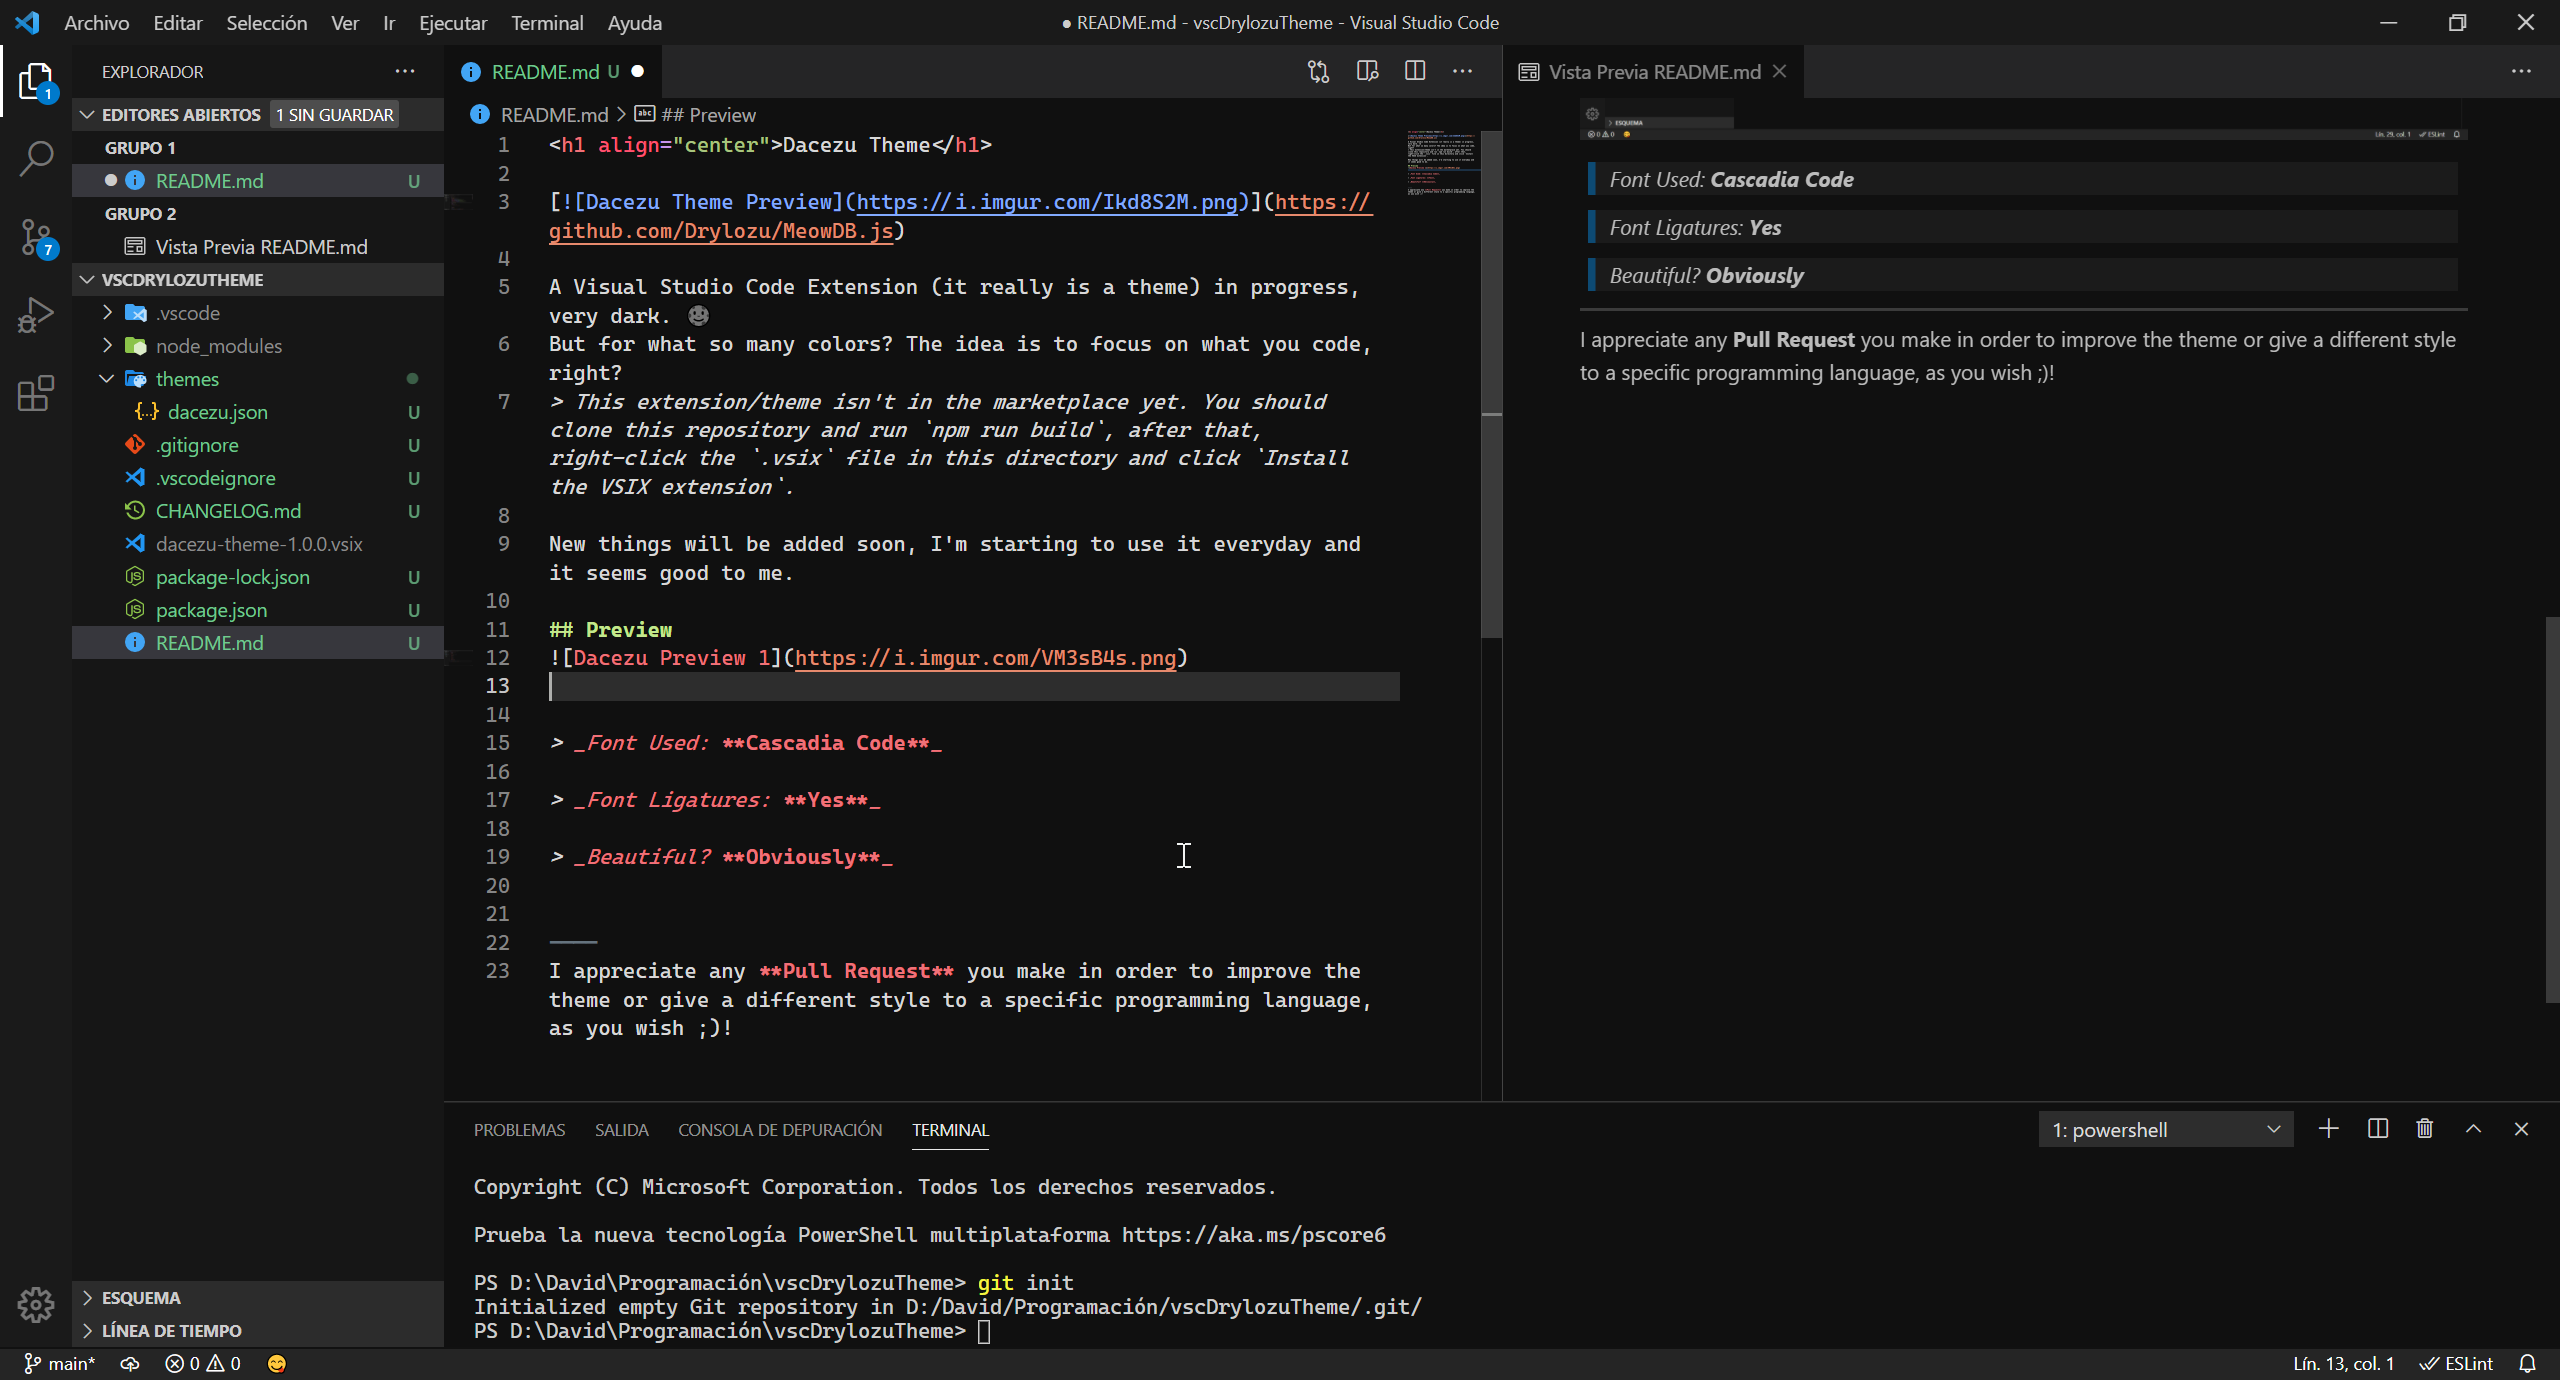Split the terminal panel

2378,1129
